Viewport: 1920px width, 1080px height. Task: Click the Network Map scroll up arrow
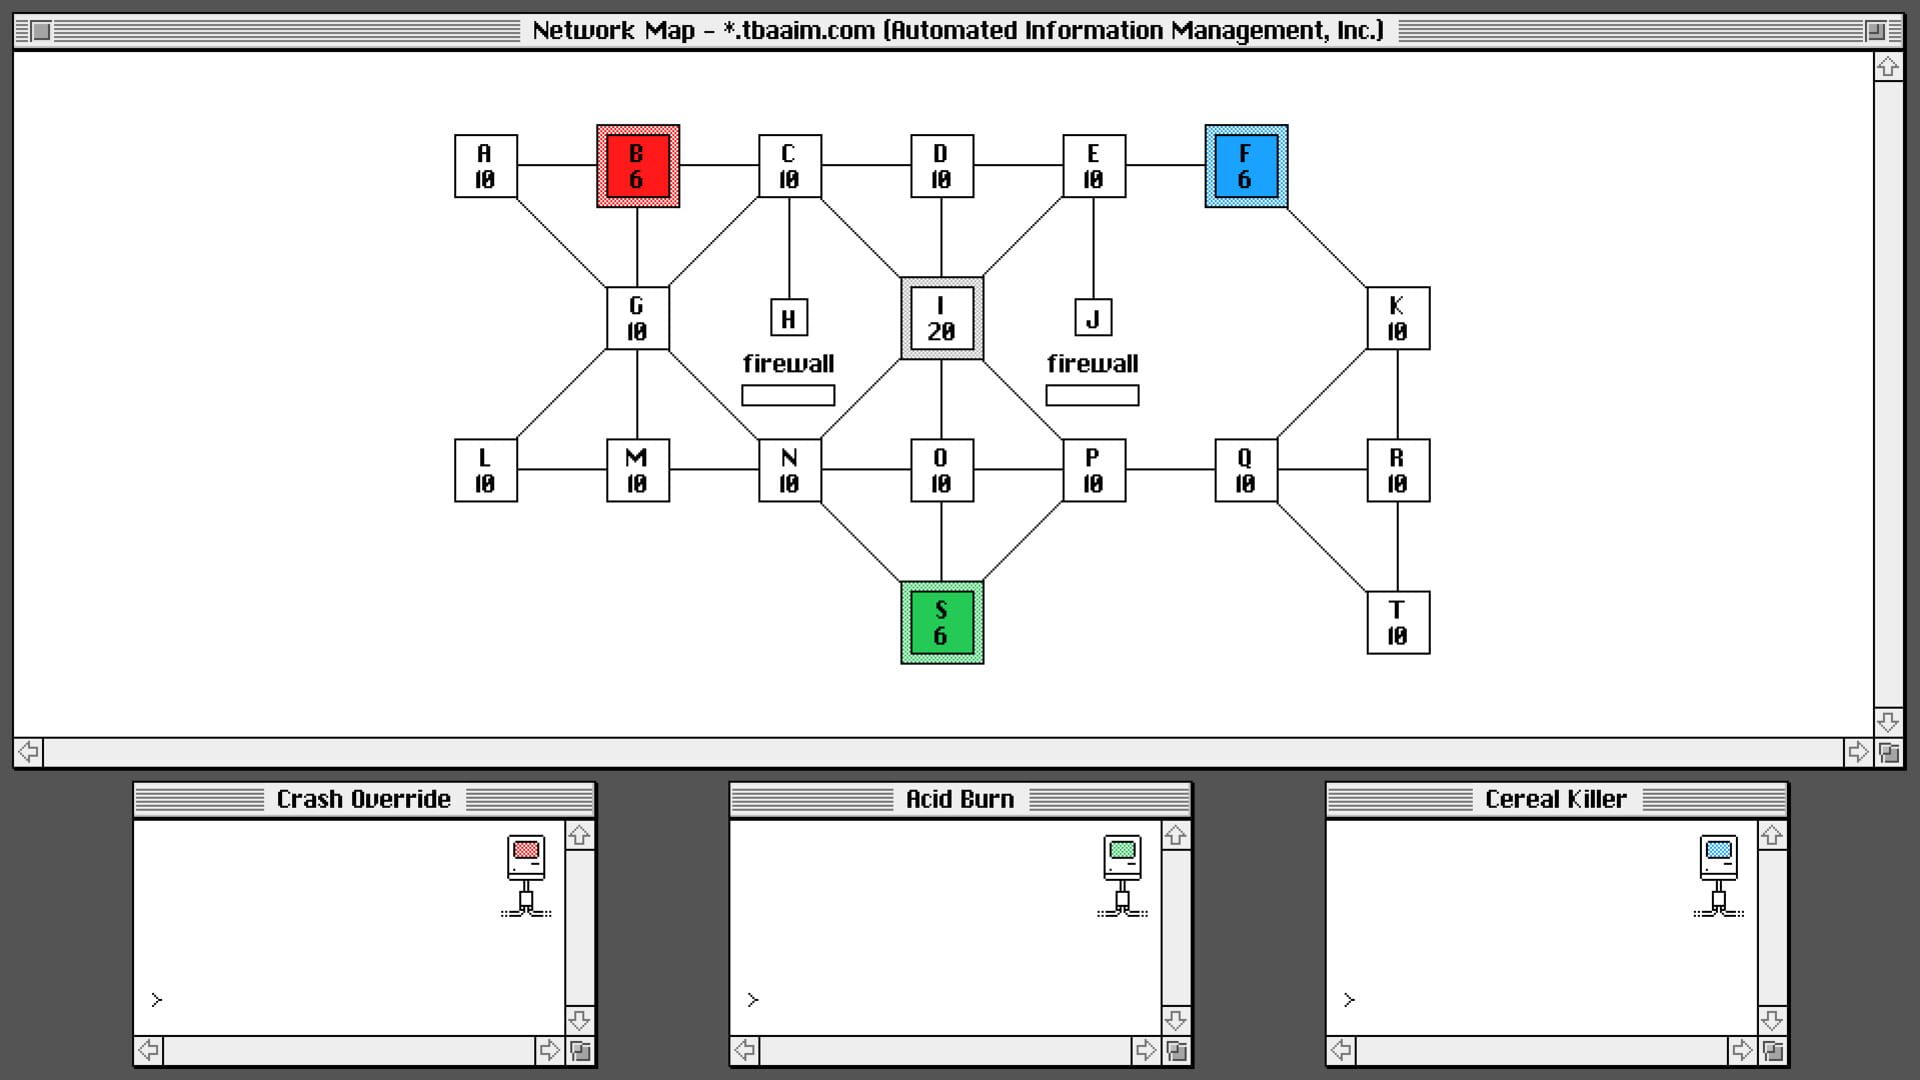(x=1888, y=67)
